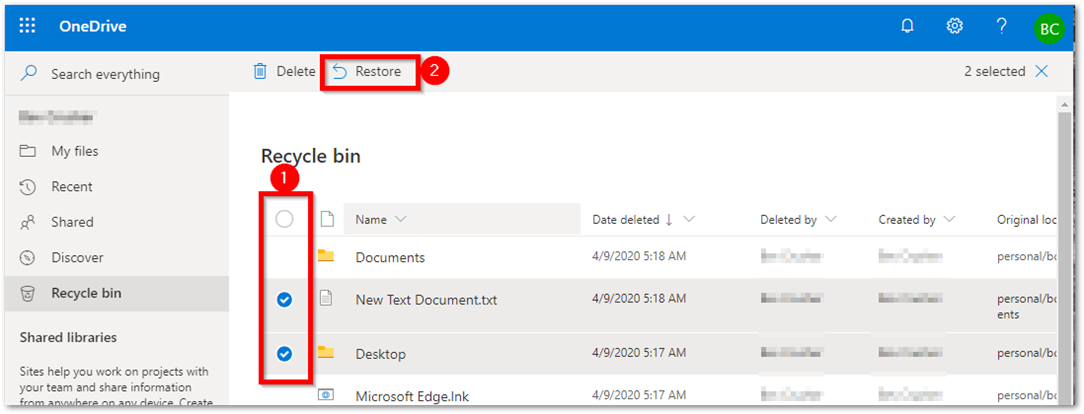Image resolution: width=1084 pixels, height=414 pixels.
Task: Click the Delete button
Action: (284, 71)
